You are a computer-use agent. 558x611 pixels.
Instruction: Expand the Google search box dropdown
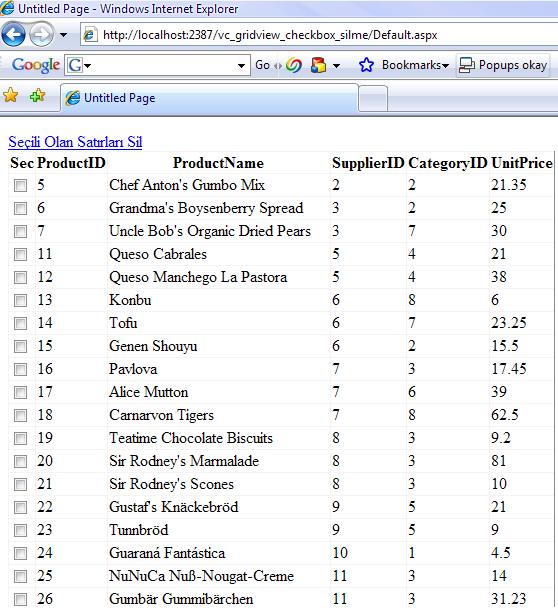[242, 65]
